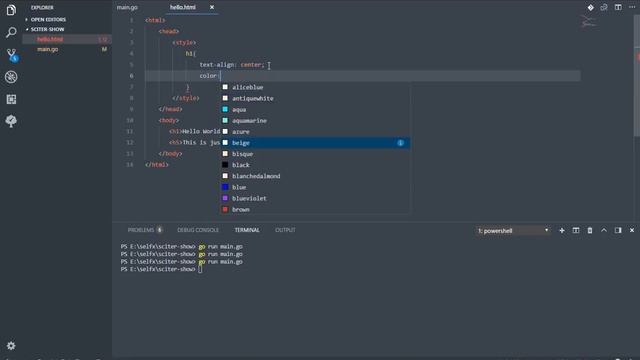Create a new terminal with the plus icon
This screenshot has width=640, height=360.
tap(562, 231)
